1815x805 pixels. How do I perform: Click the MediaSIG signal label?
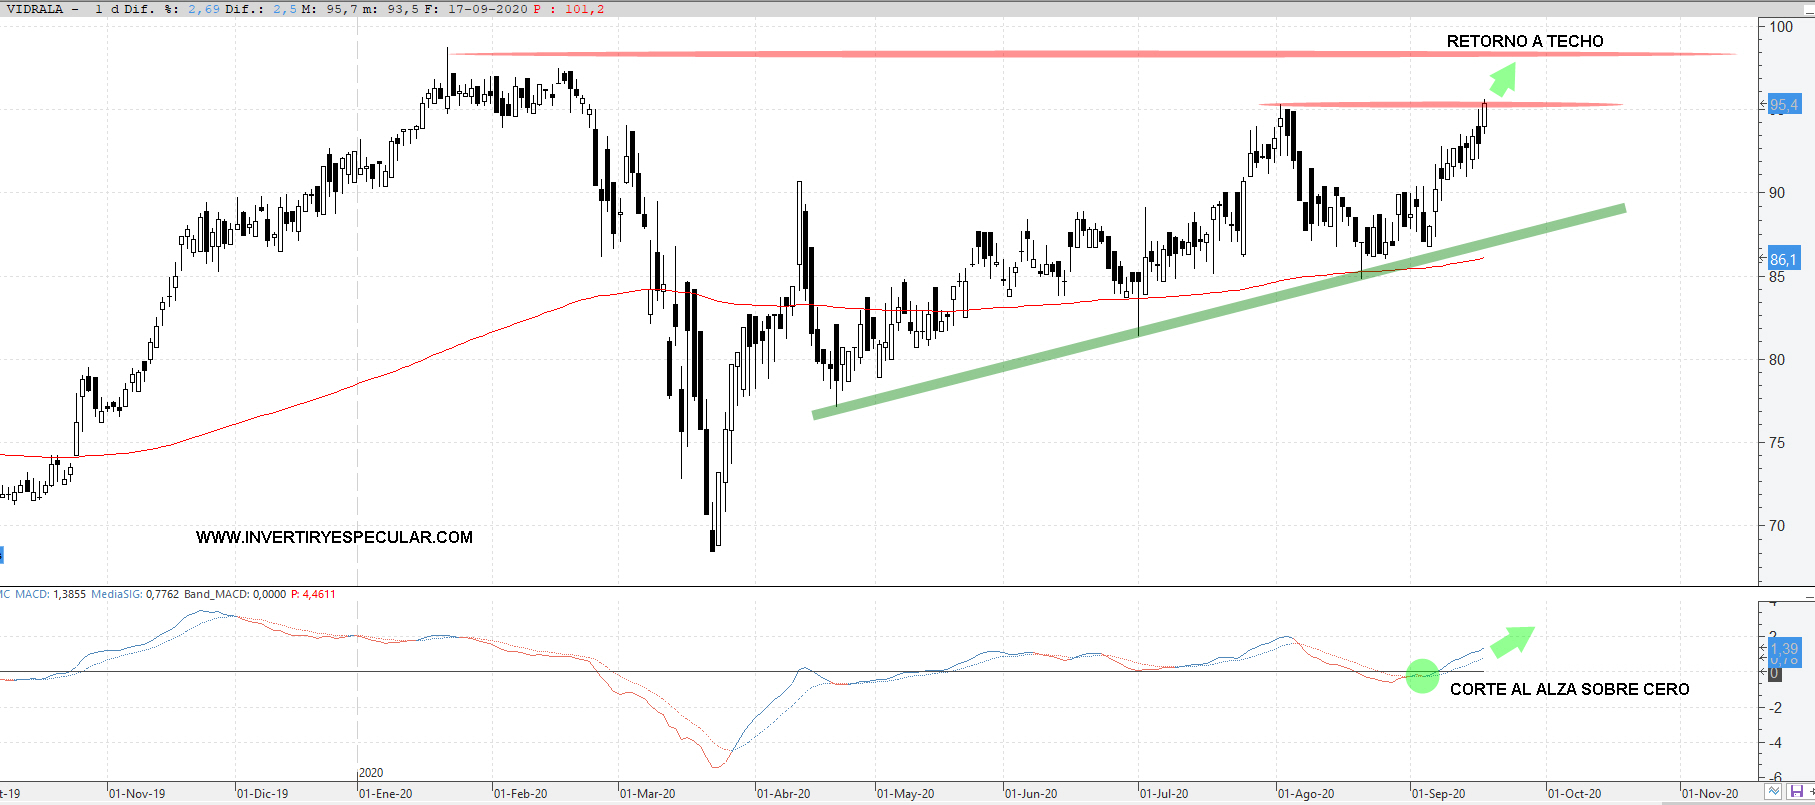coord(116,594)
